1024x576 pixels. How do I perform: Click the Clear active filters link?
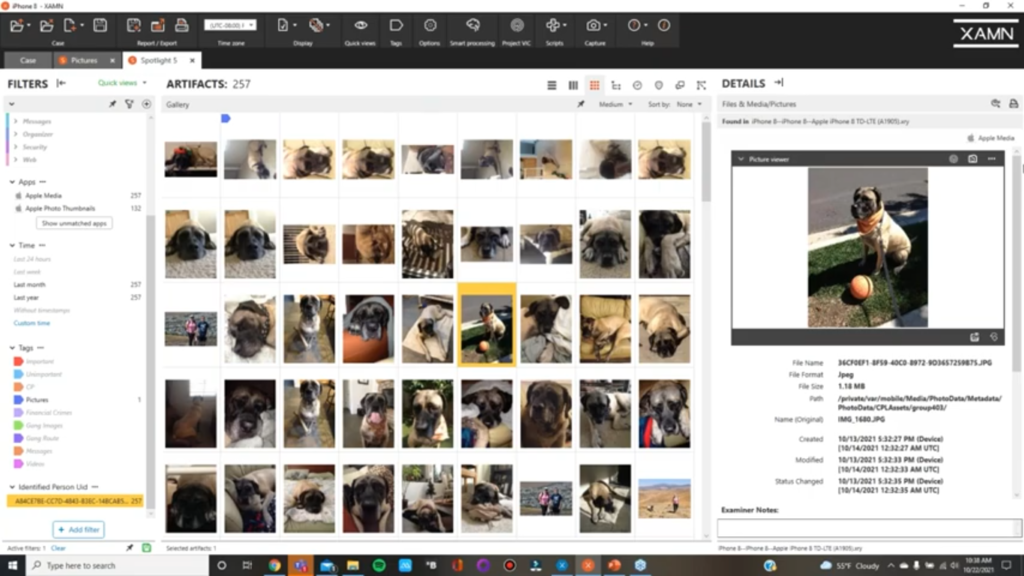58,548
